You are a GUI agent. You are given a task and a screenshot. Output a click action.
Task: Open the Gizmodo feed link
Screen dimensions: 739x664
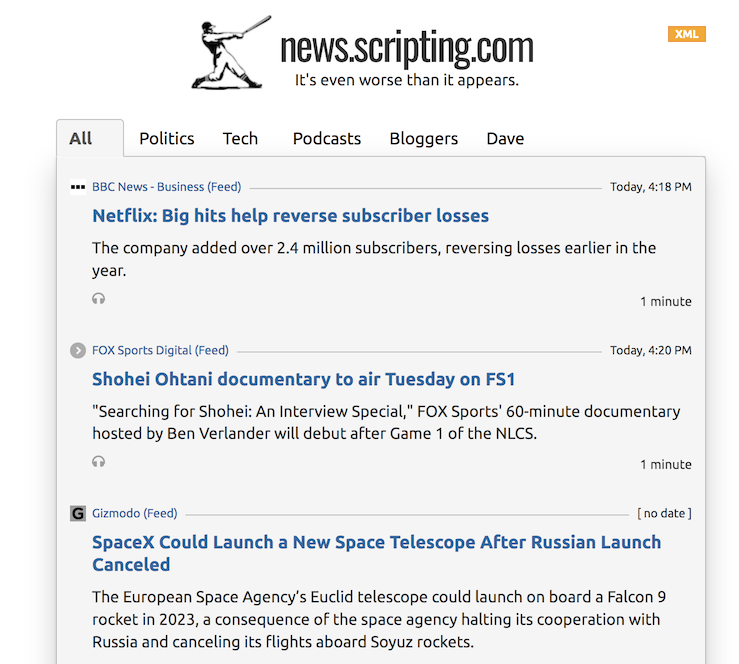click(135, 514)
